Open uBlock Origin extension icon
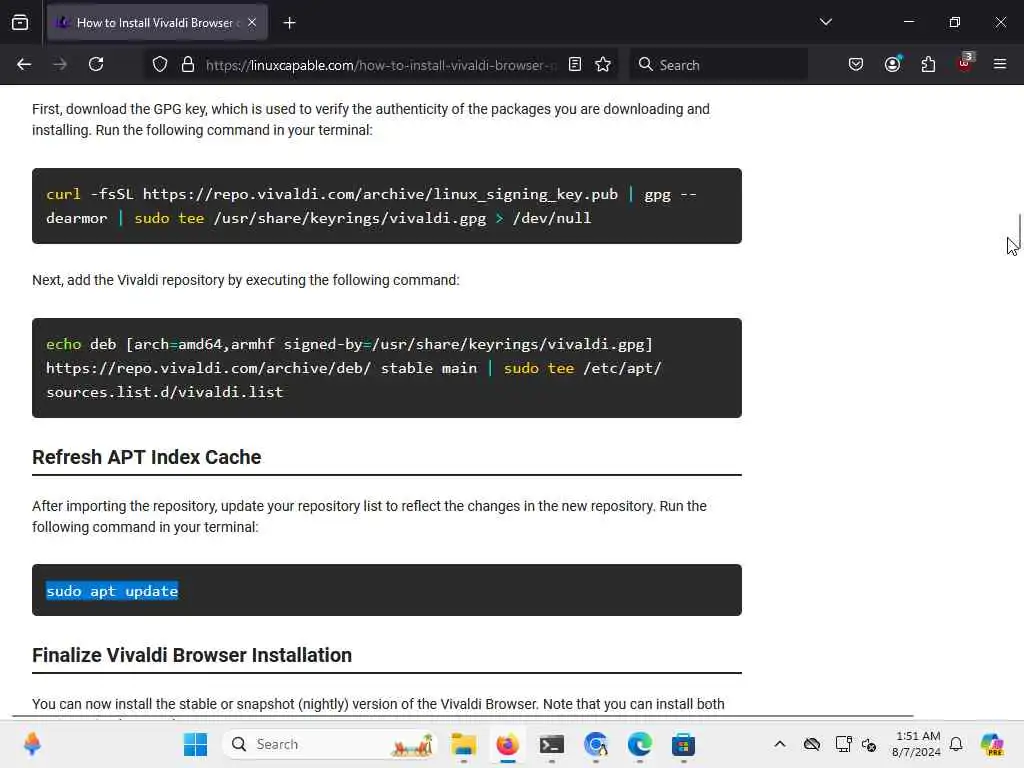Screen dimensions: 1024x768 (965, 63)
